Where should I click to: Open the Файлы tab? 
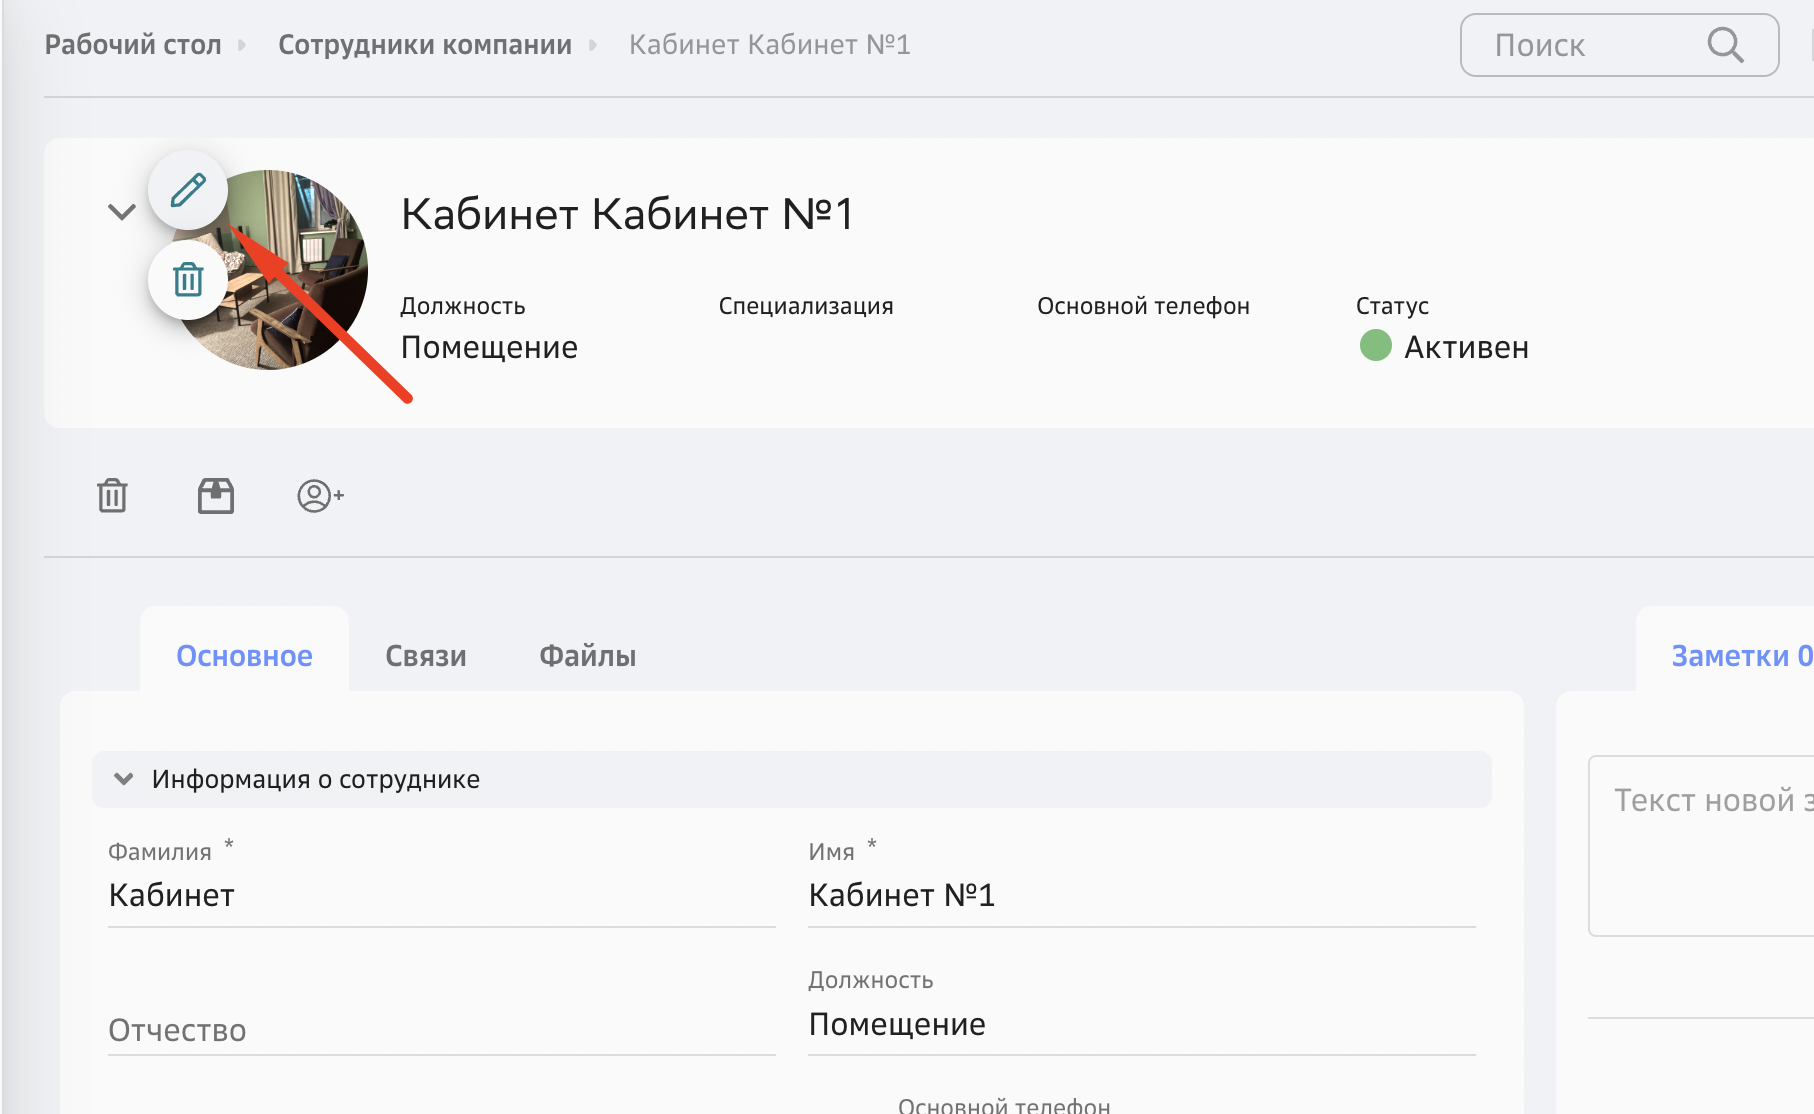[588, 656]
